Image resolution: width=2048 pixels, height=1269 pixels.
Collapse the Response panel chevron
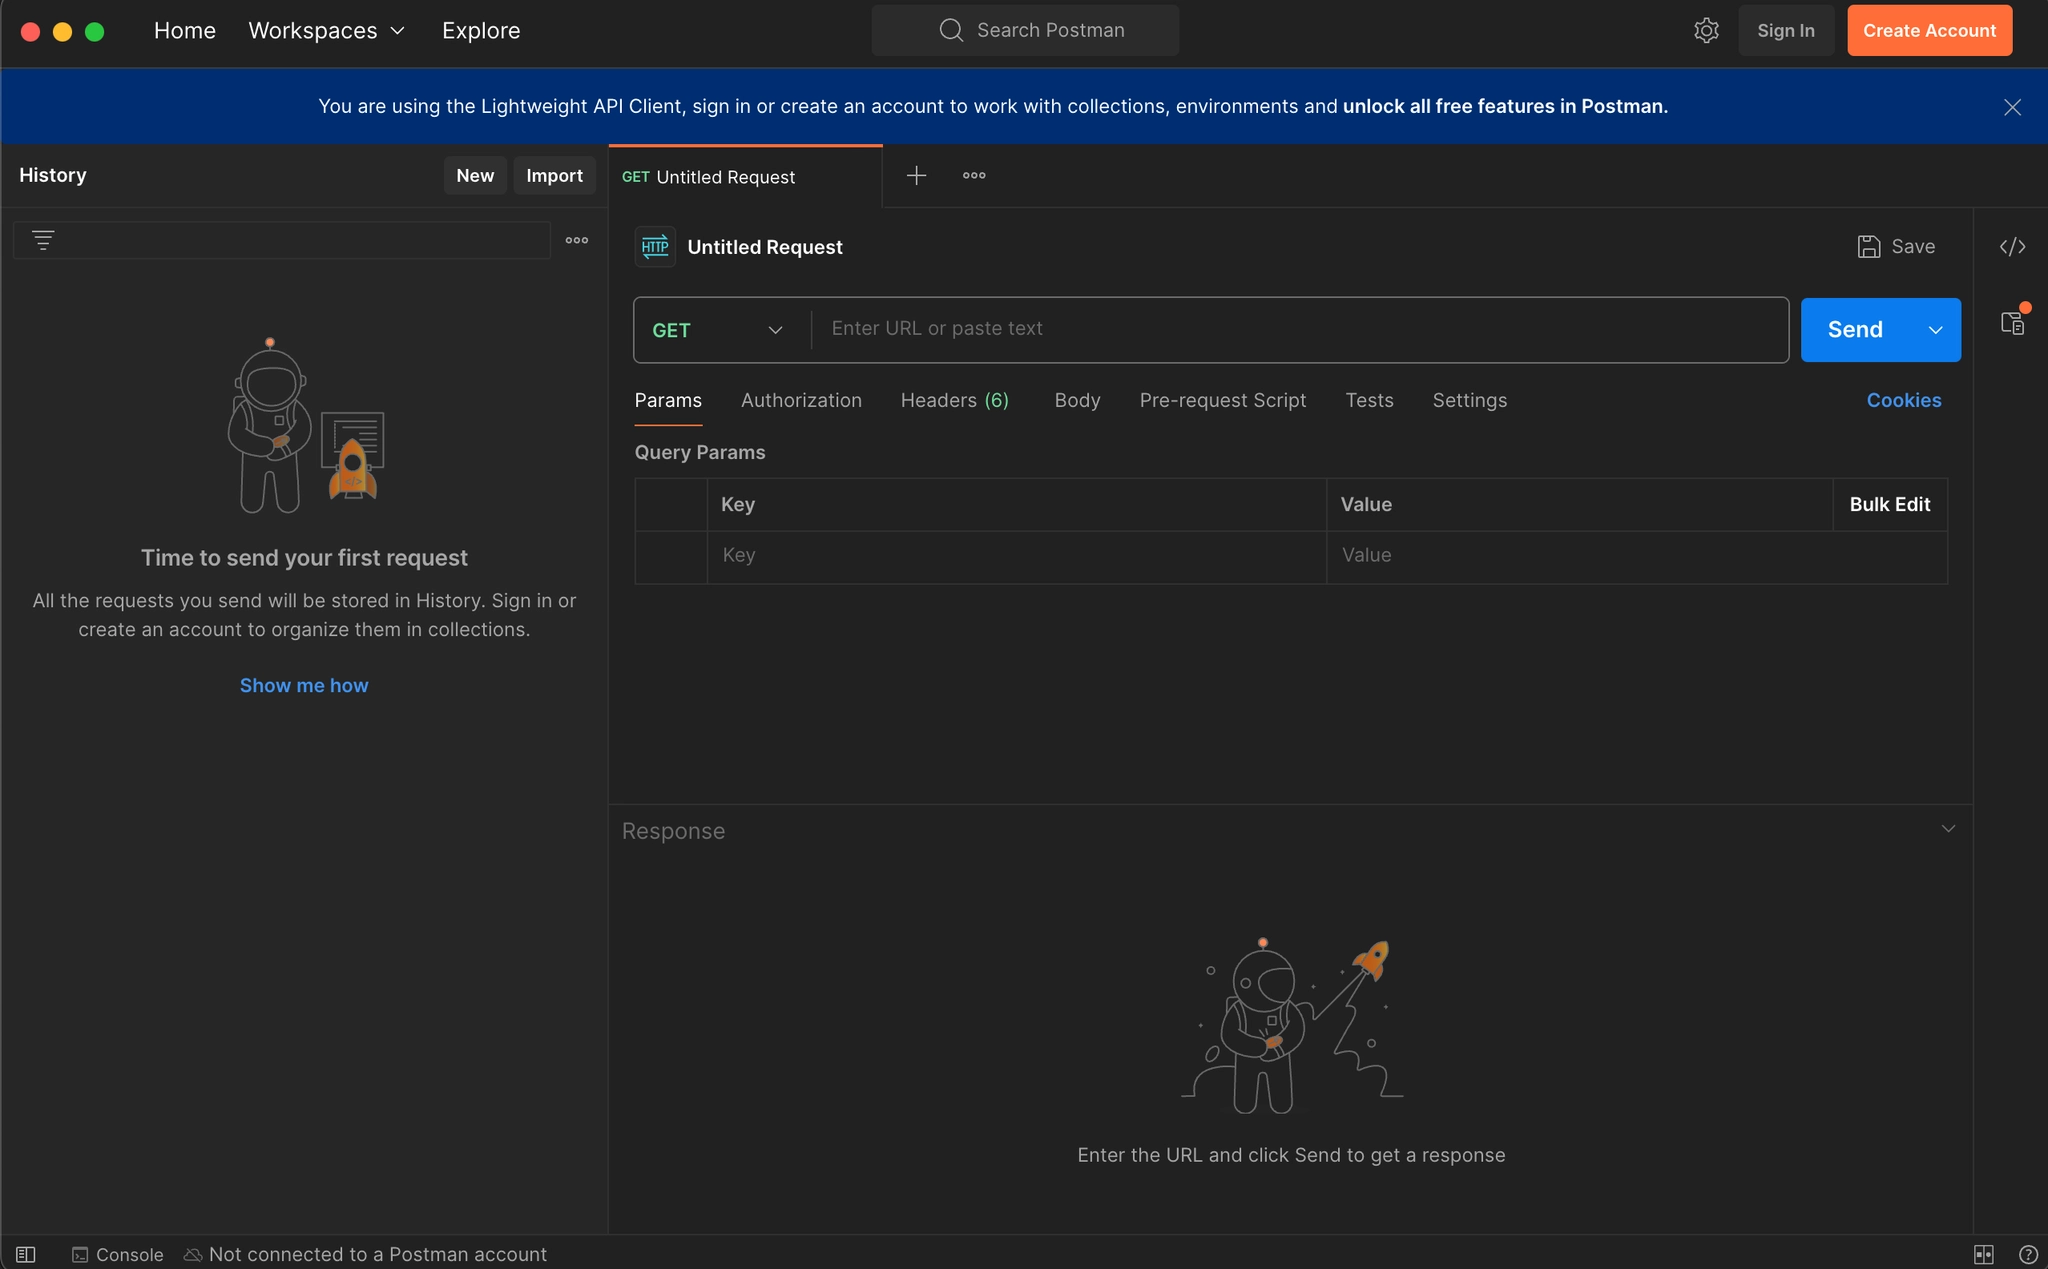point(1948,829)
